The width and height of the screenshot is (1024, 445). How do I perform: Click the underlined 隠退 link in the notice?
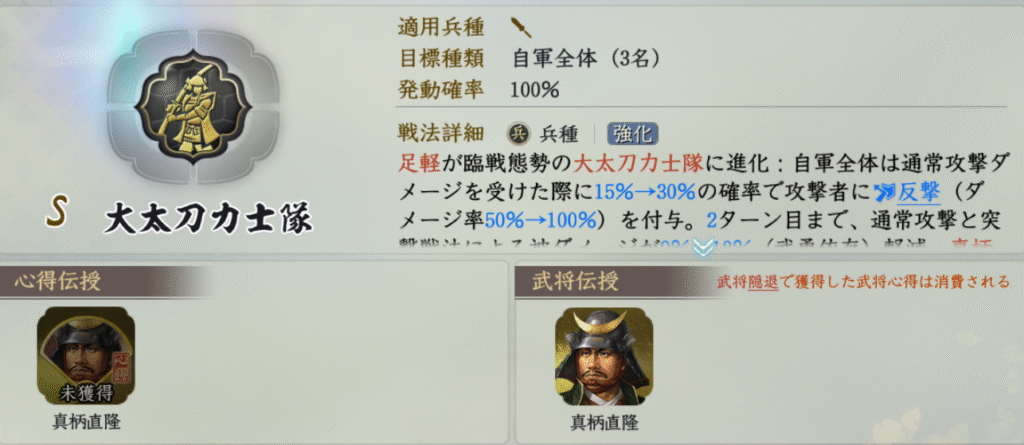point(763,282)
